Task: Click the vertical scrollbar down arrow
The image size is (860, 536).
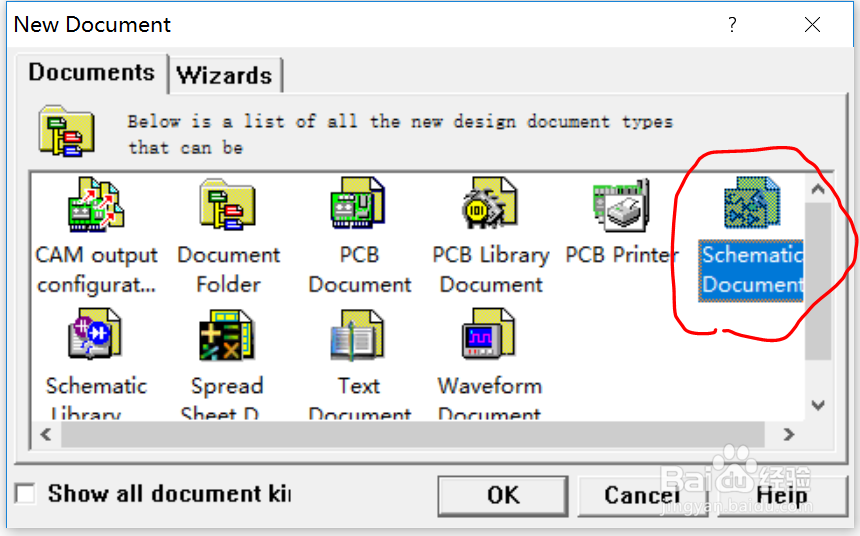Action: [x=818, y=405]
